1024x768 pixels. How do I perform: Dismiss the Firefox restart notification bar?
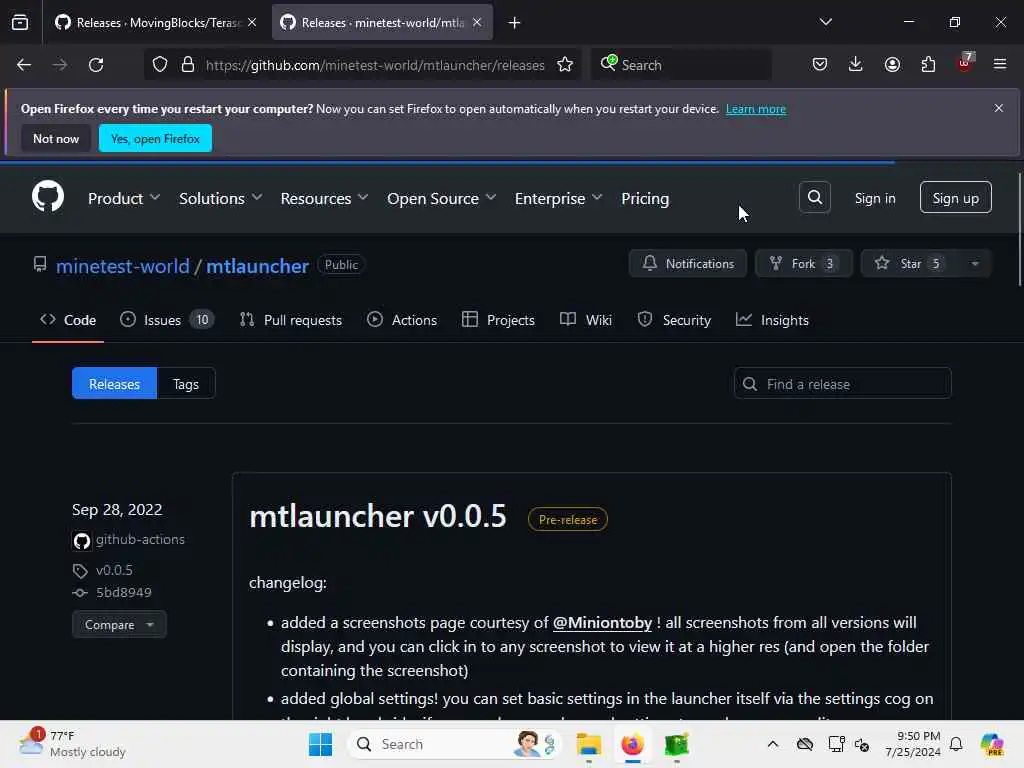tap(999, 108)
